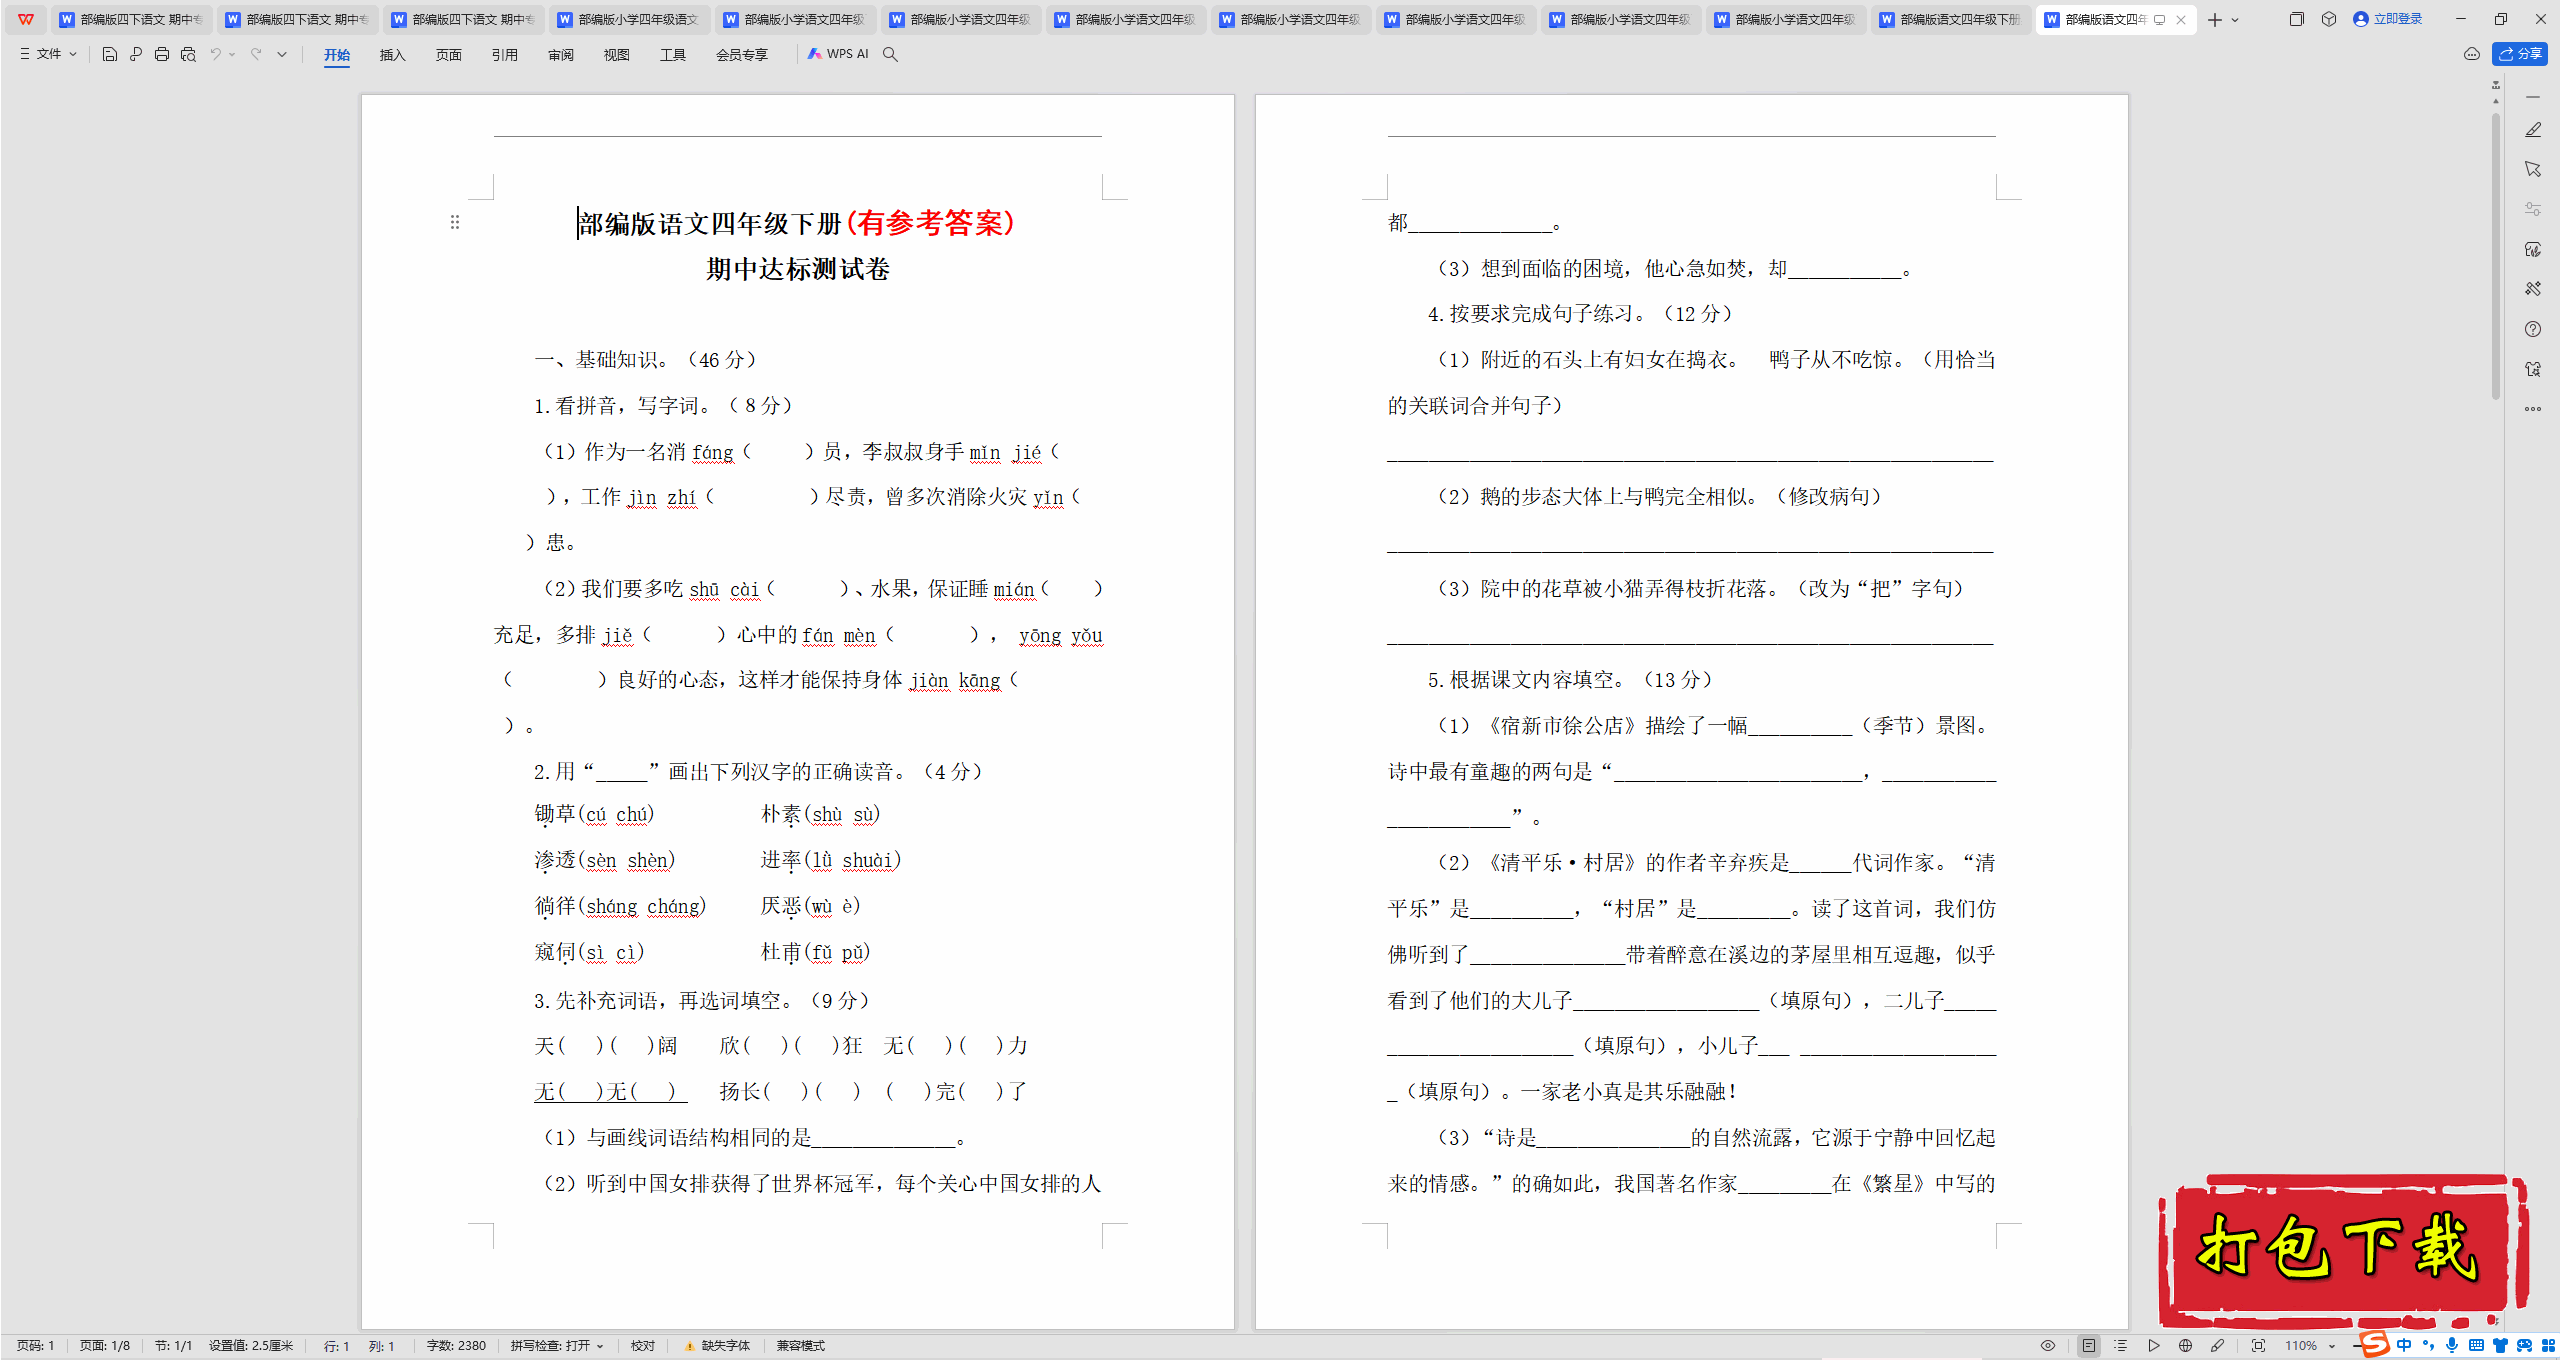Viewport: 2560px width, 1360px height.
Task: Open the 110% zoom level dropdown
Action: point(2310,1346)
